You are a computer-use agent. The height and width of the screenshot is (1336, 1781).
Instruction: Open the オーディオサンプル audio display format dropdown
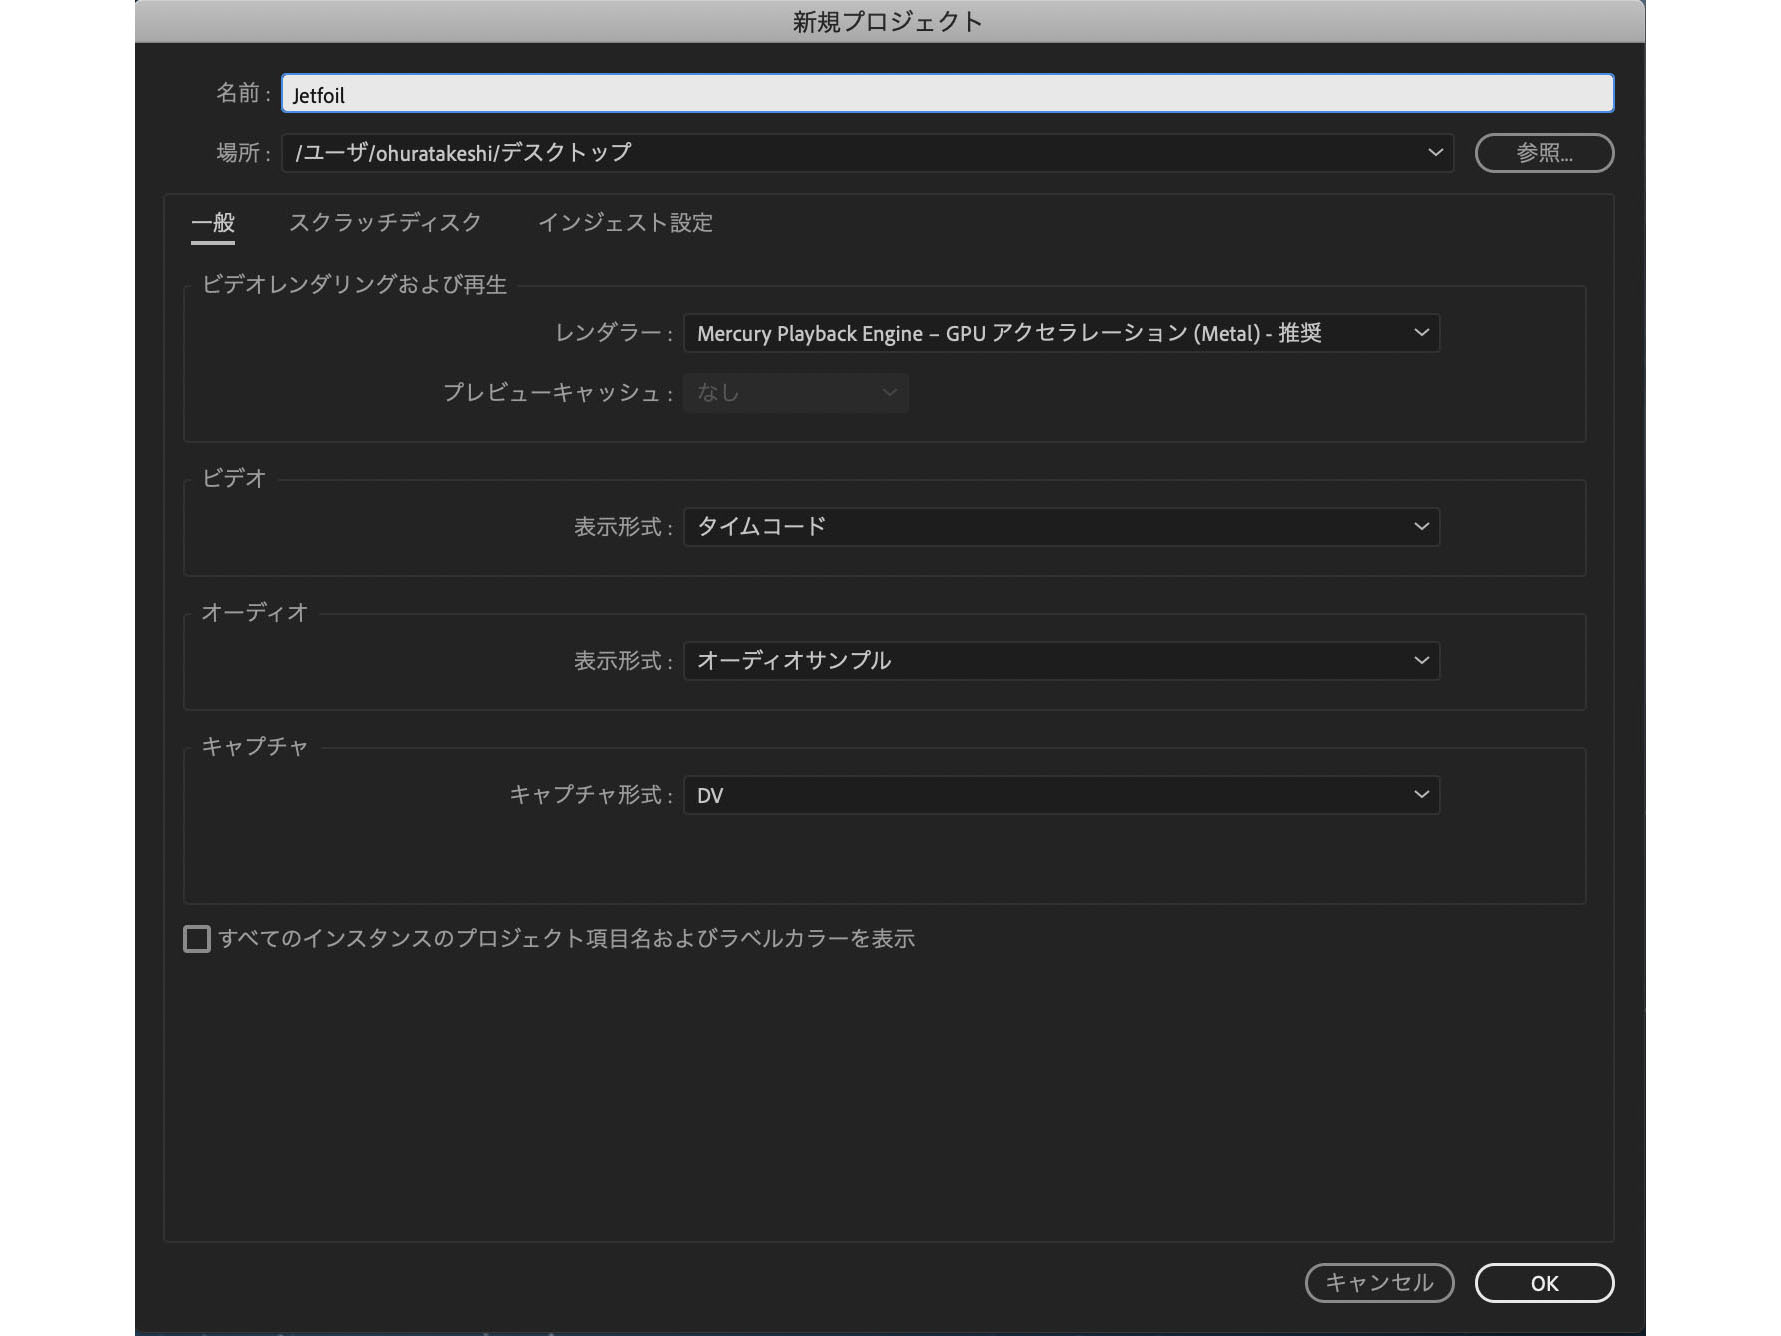(x=1060, y=660)
